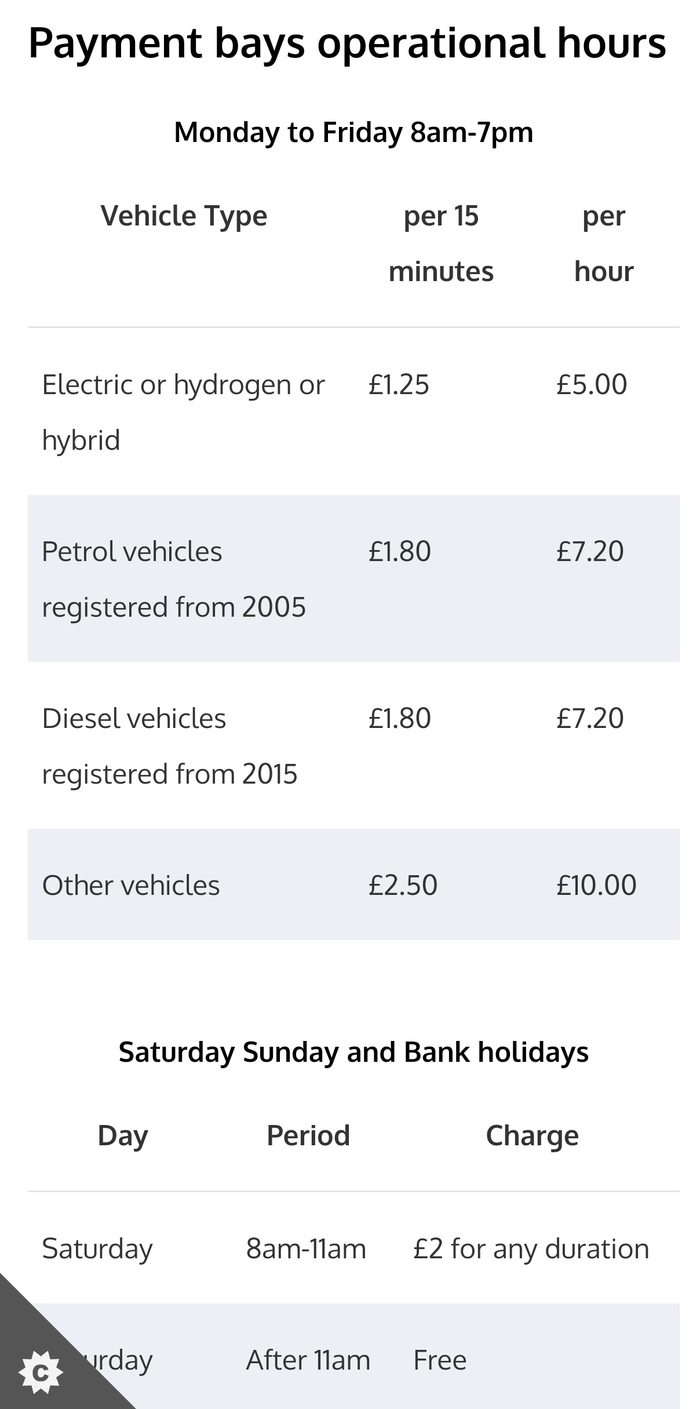Select the "Electric or hydrogen or hybrid" cell
Image resolution: width=700 pixels, height=1409 pixels.
(x=183, y=412)
